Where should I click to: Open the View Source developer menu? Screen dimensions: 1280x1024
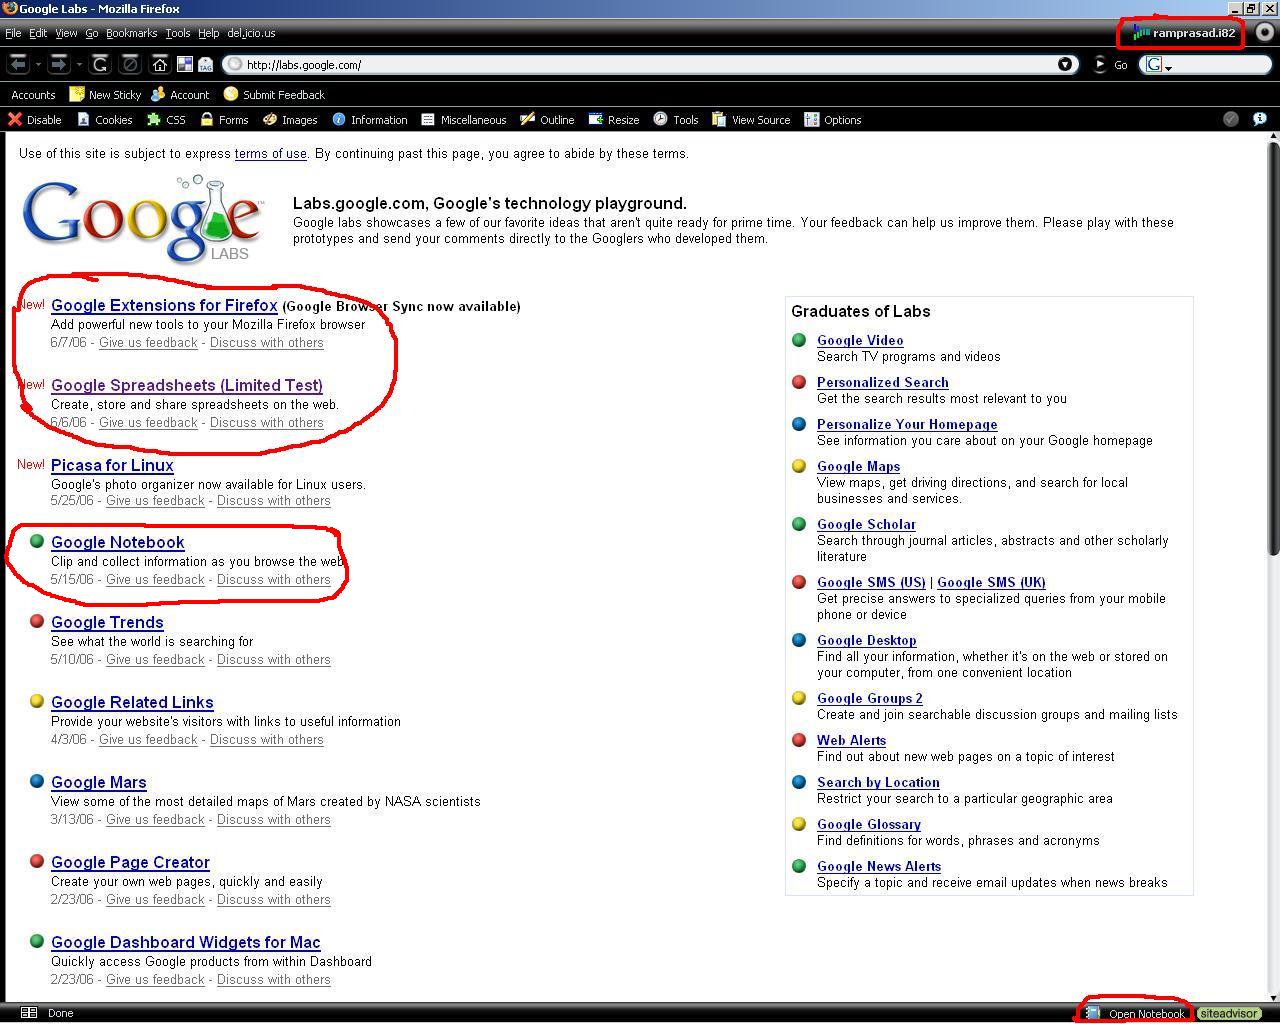click(x=751, y=119)
